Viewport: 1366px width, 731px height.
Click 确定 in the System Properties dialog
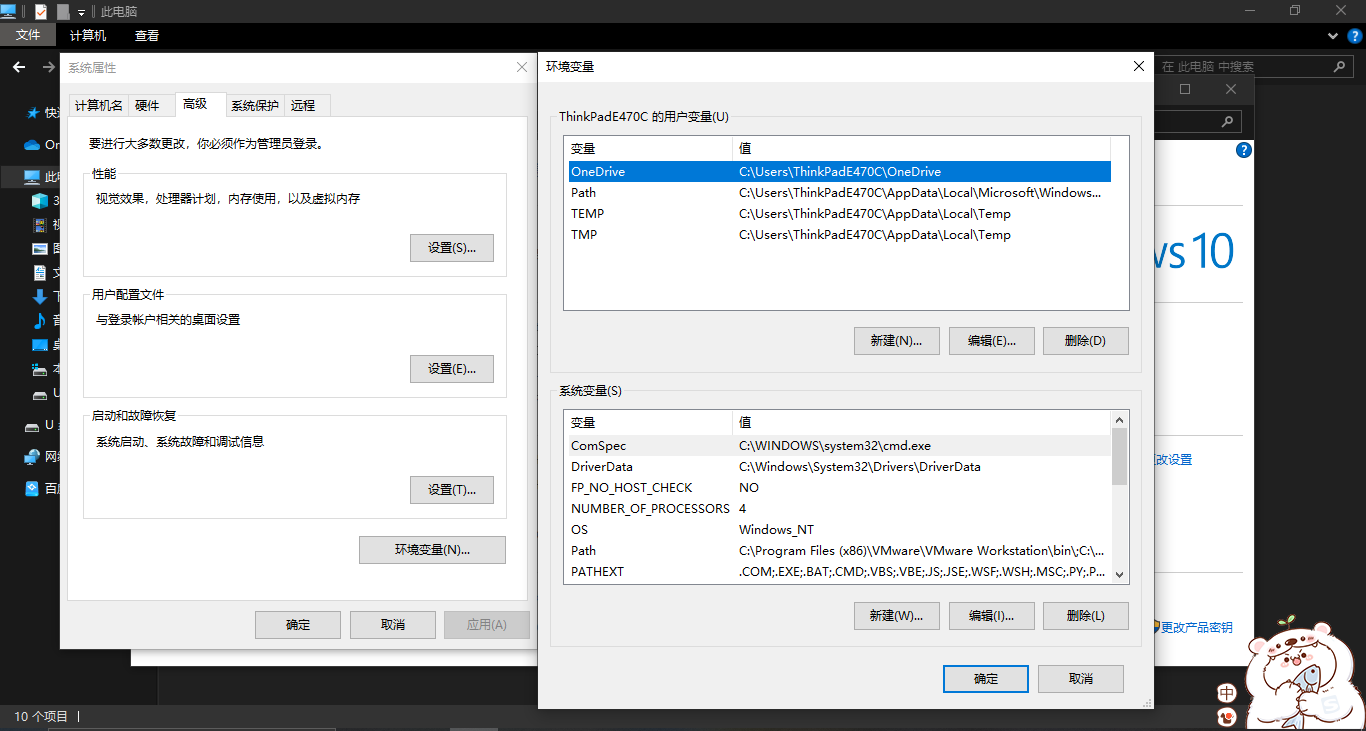(298, 625)
